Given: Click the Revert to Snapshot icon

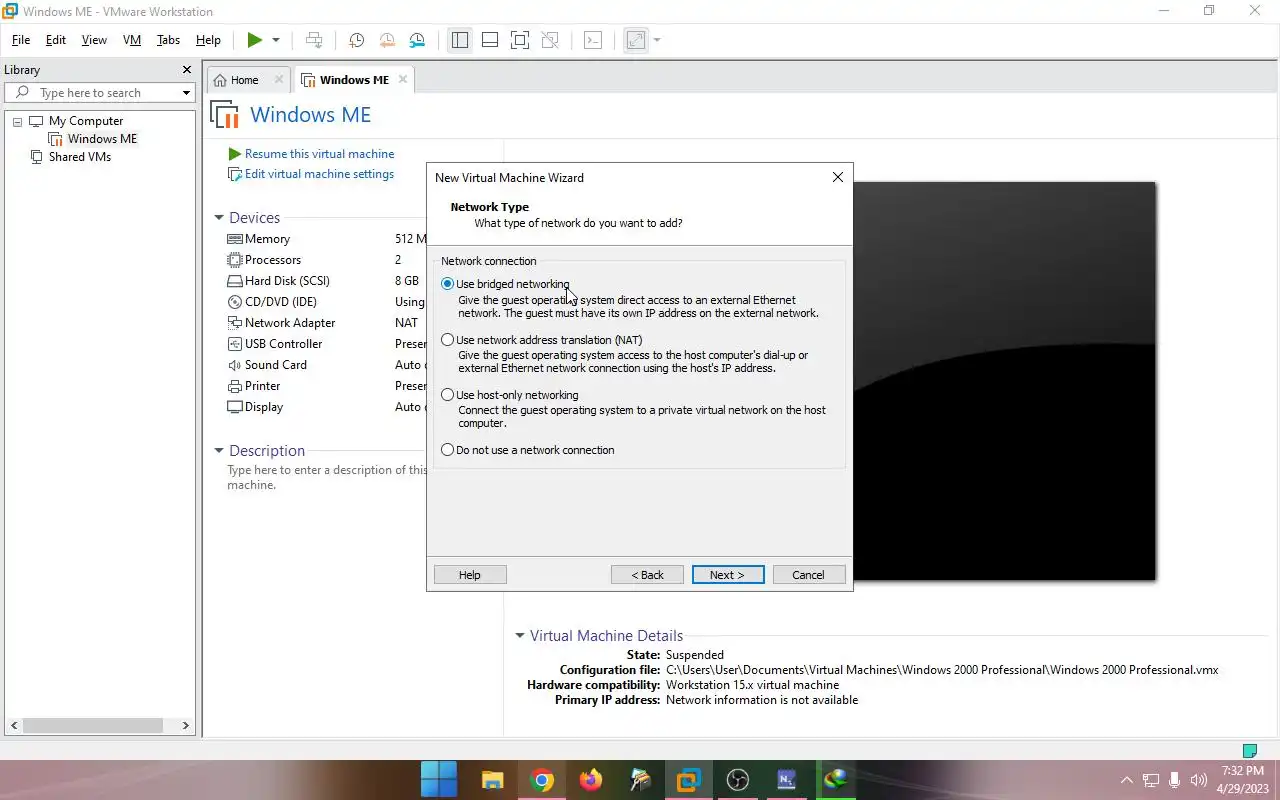Looking at the screenshot, I should pos(387,40).
